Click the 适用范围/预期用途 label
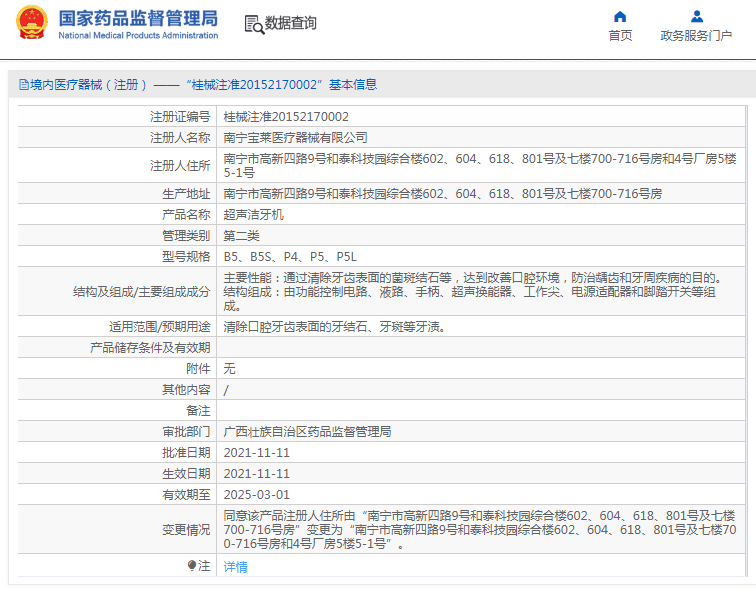This screenshot has height=592, width=756. (160, 327)
